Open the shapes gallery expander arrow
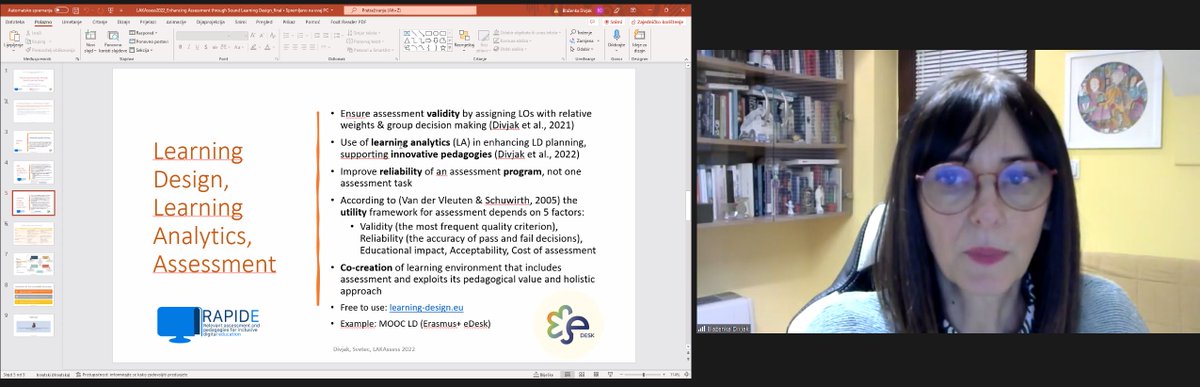The width and height of the screenshot is (1200, 387). [x=450, y=48]
